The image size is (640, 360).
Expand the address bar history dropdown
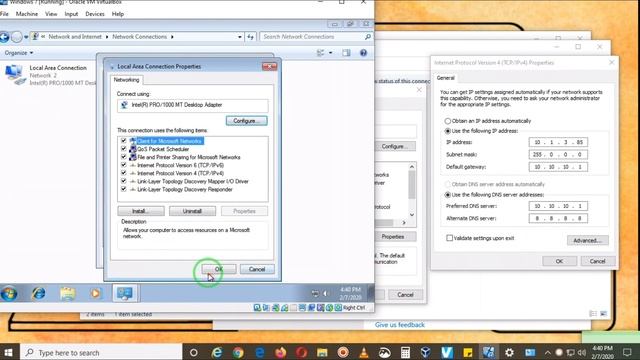[240, 37]
